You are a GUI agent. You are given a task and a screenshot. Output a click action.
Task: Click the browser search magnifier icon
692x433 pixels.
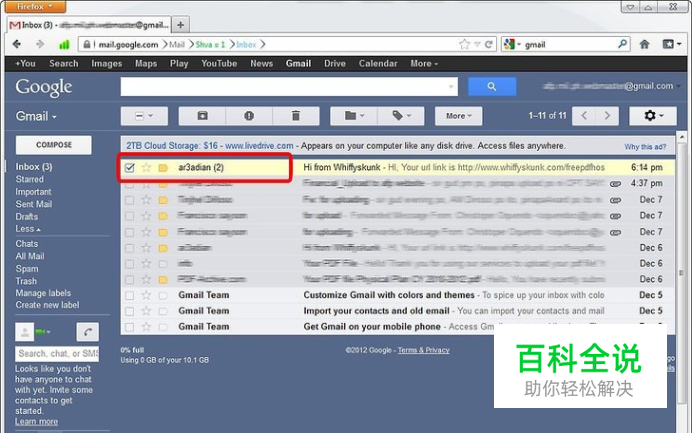click(622, 44)
